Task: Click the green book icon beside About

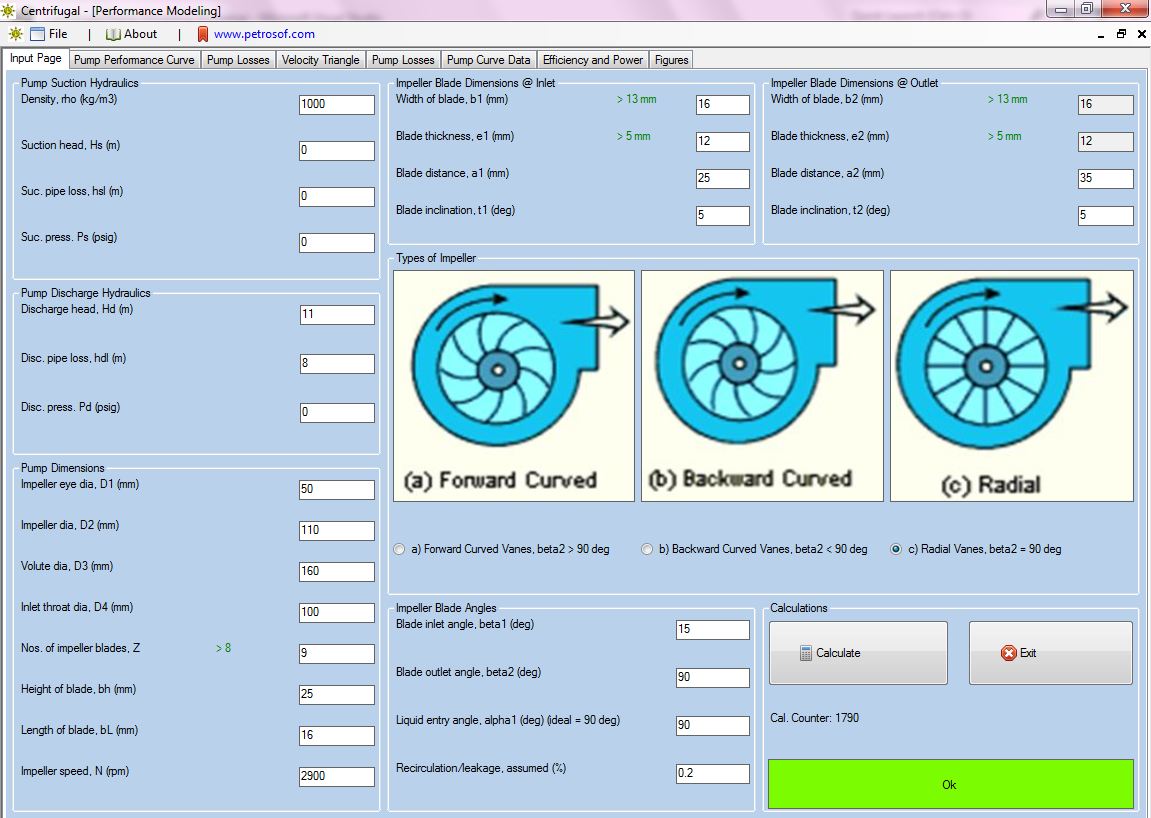Action: (112, 33)
